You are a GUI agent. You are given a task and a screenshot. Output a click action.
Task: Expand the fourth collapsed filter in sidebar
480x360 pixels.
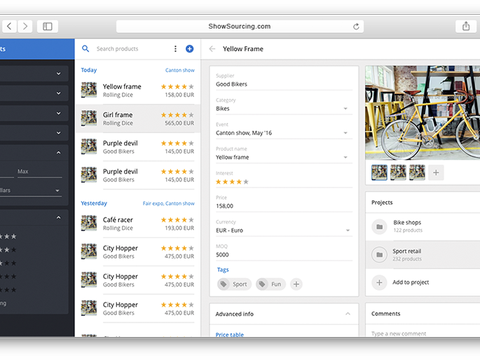[x=59, y=133]
